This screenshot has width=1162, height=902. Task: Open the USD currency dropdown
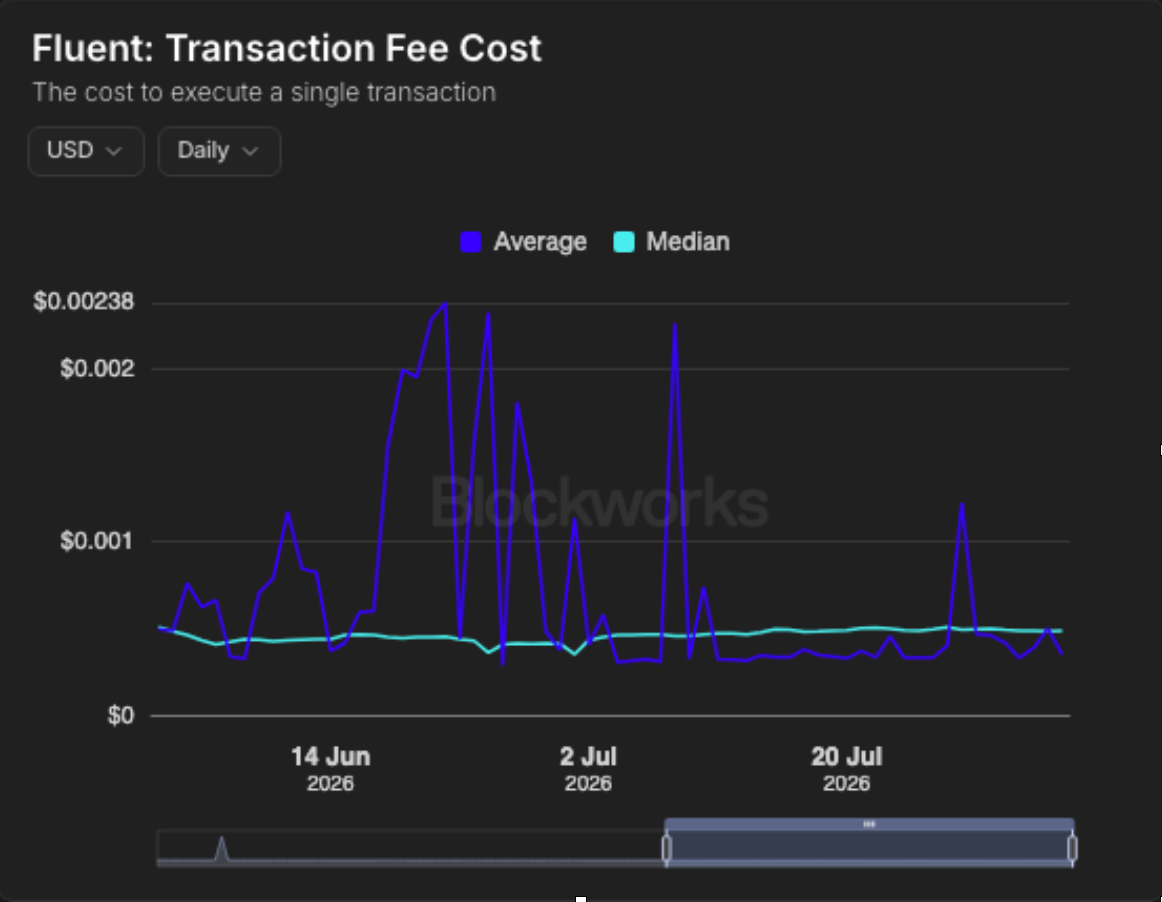point(86,151)
